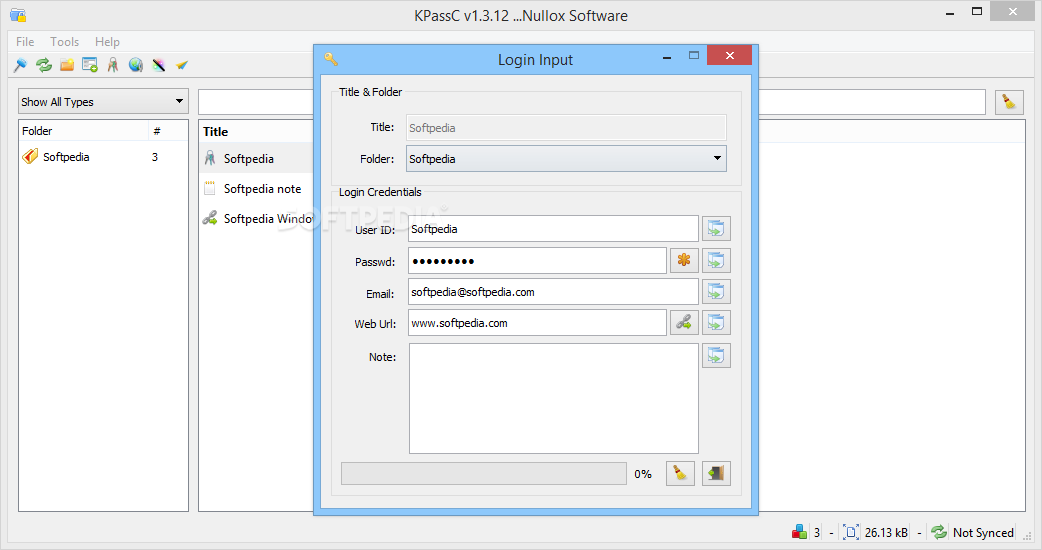Image resolution: width=1042 pixels, height=550 pixels.
Task: Click the # column header
Action: (167, 131)
